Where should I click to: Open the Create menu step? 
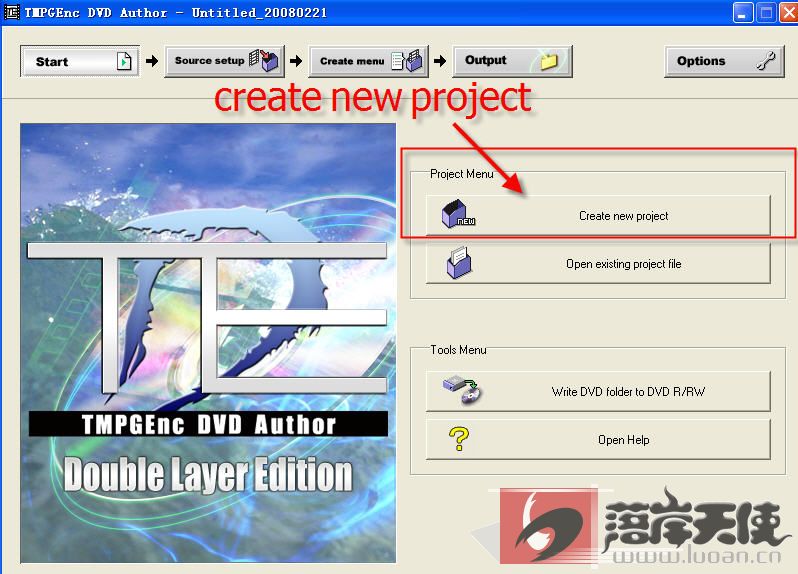[x=368, y=61]
